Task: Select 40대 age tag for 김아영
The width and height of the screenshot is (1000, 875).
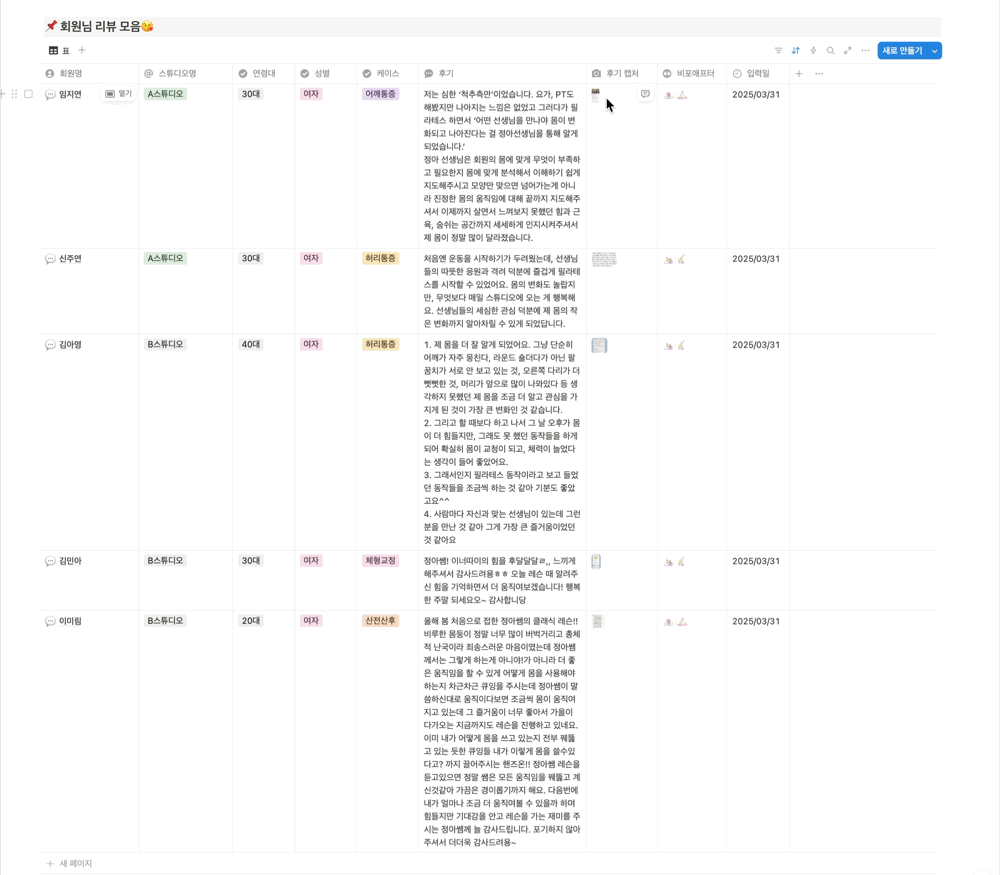Action: [x=251, y=344]
